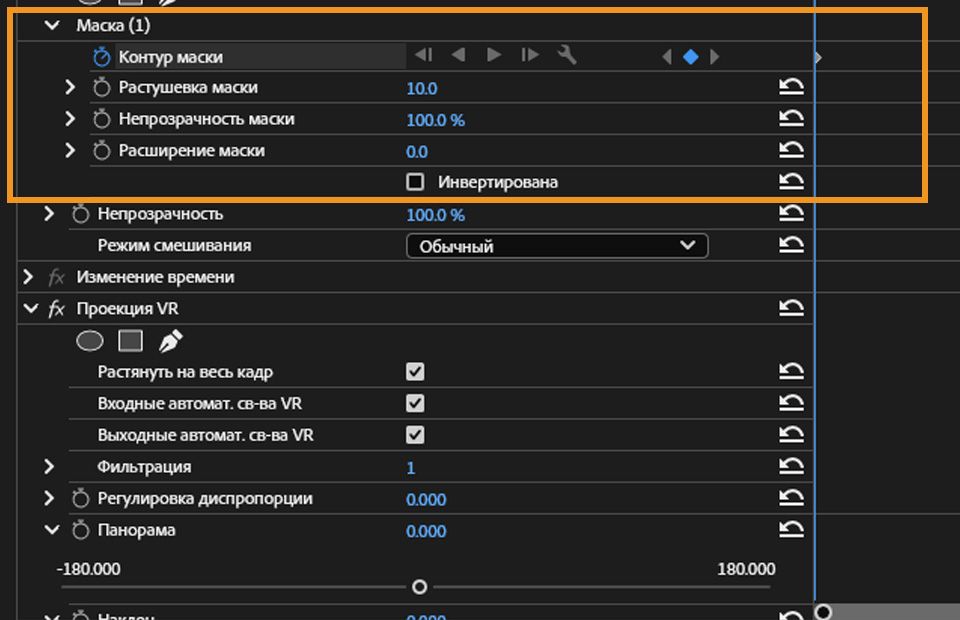Reset Непрозрачность маски parameter
Viewport: 960px width, 620px height.
(x=791, y=118)
